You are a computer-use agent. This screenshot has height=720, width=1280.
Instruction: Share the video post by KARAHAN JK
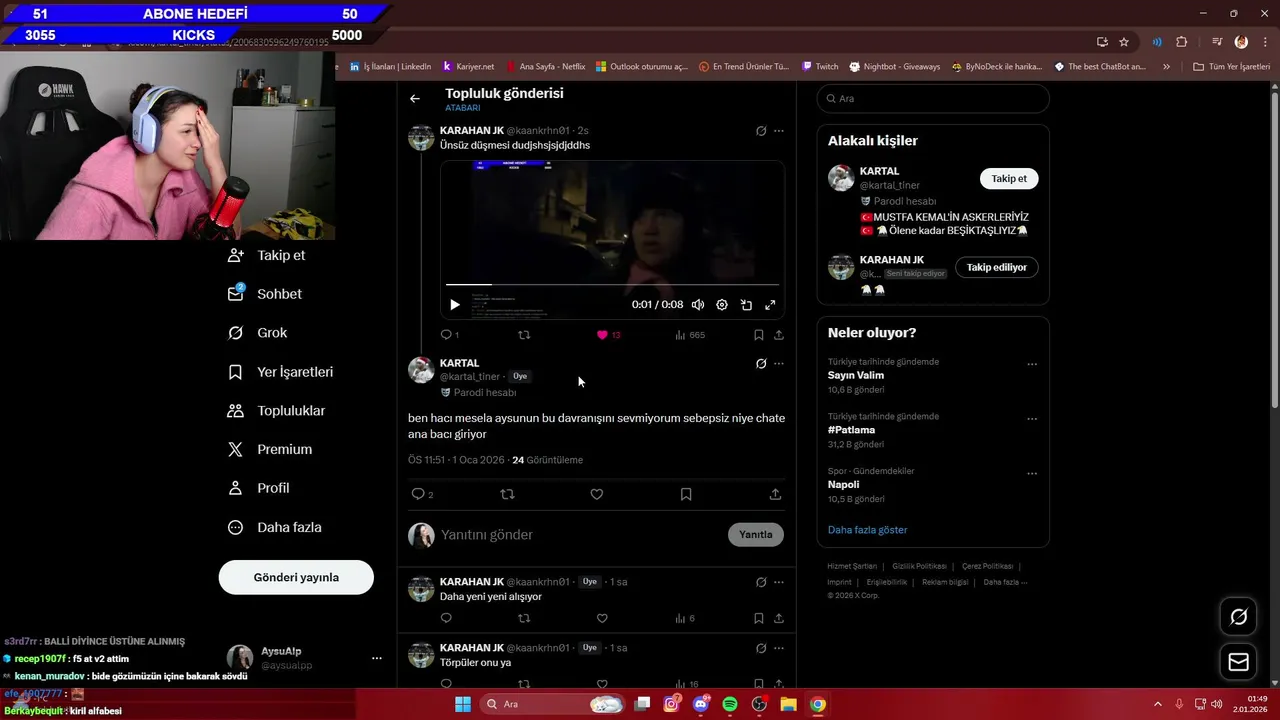(x=779, y=335)
